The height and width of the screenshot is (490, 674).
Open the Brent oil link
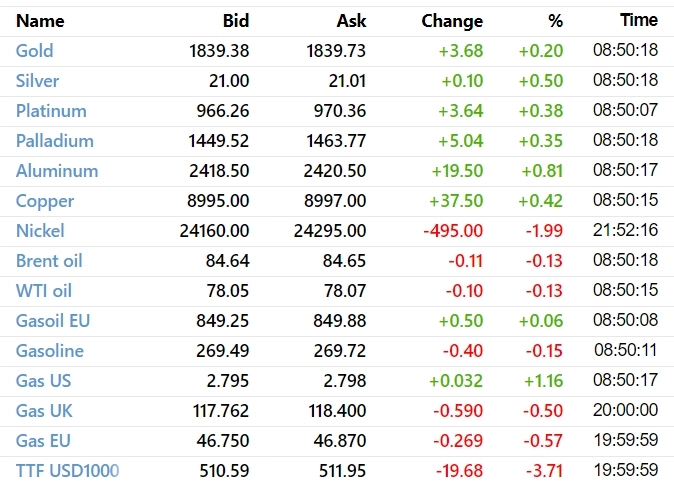pyautogui.click(x=49, y=261)
